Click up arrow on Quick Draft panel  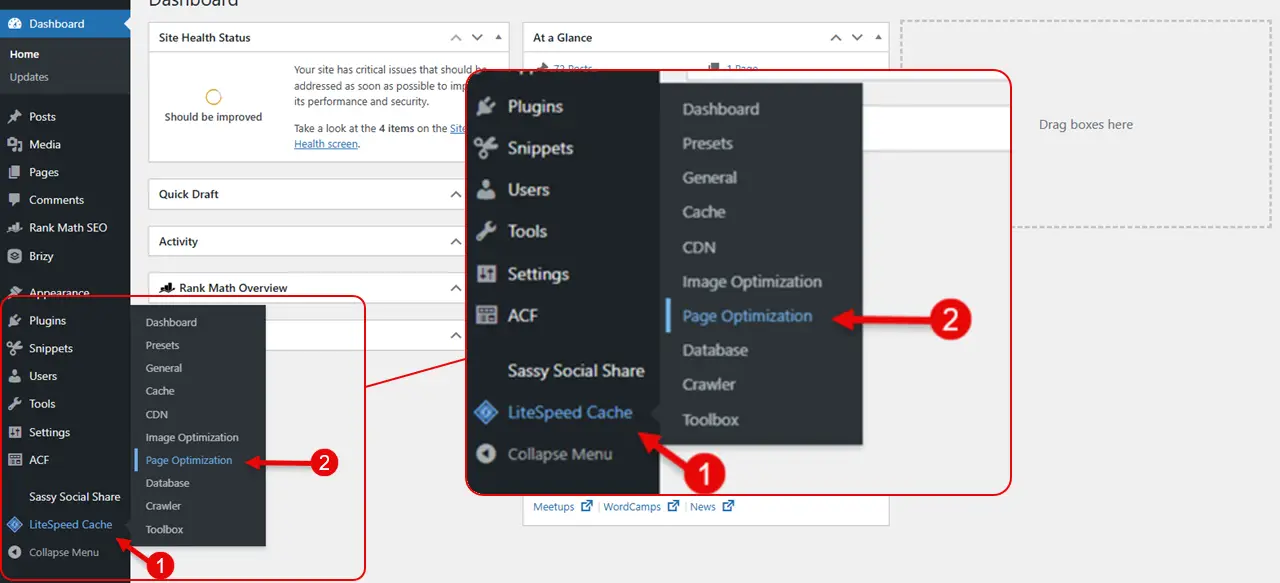pyautogui.click(x=456, y=195)
